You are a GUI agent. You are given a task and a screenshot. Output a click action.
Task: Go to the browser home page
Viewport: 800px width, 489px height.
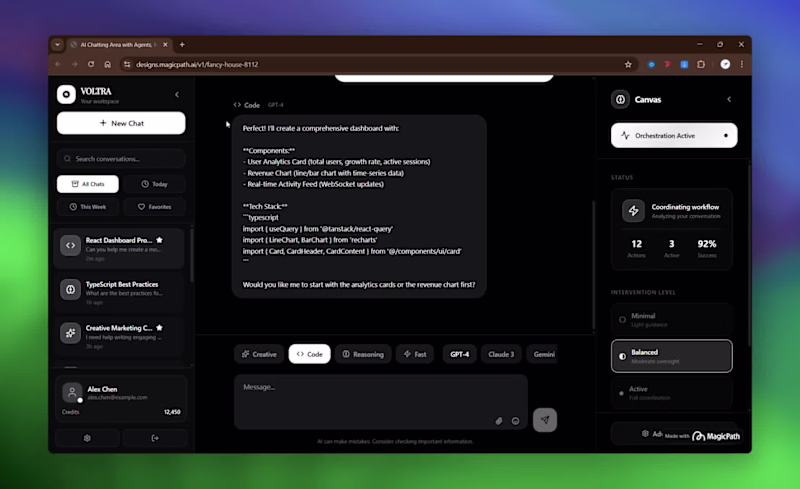pyautogui.click(x=107, y=64)
